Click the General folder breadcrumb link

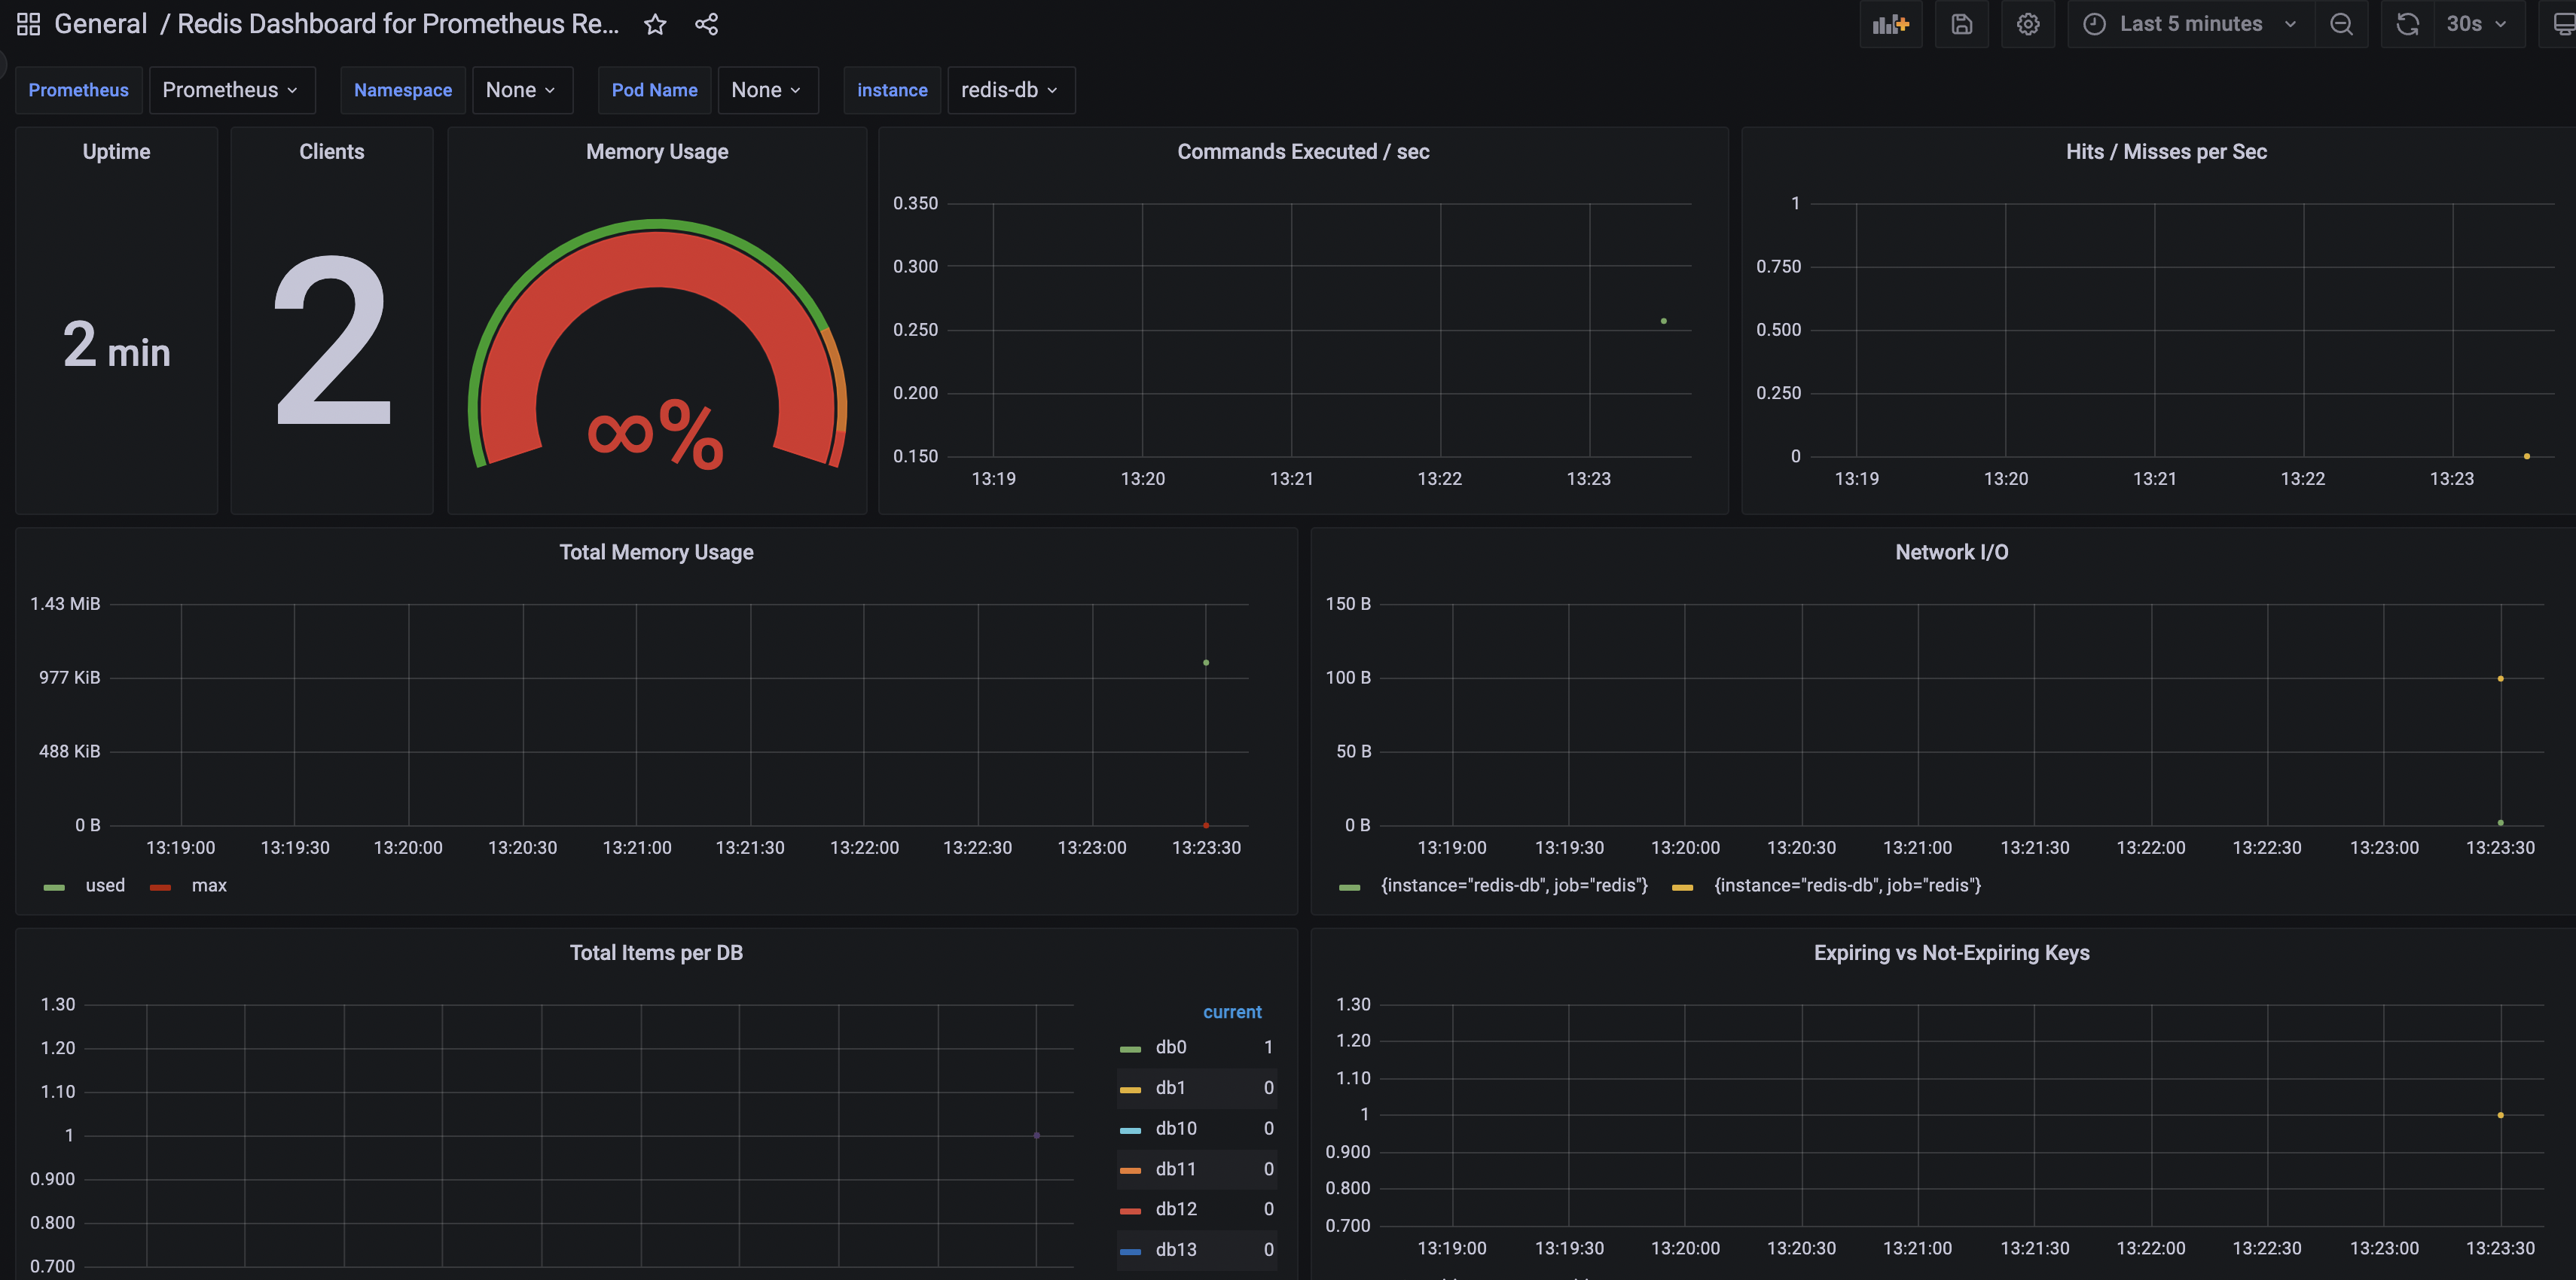pyautogui.click(x=100, y=24)
